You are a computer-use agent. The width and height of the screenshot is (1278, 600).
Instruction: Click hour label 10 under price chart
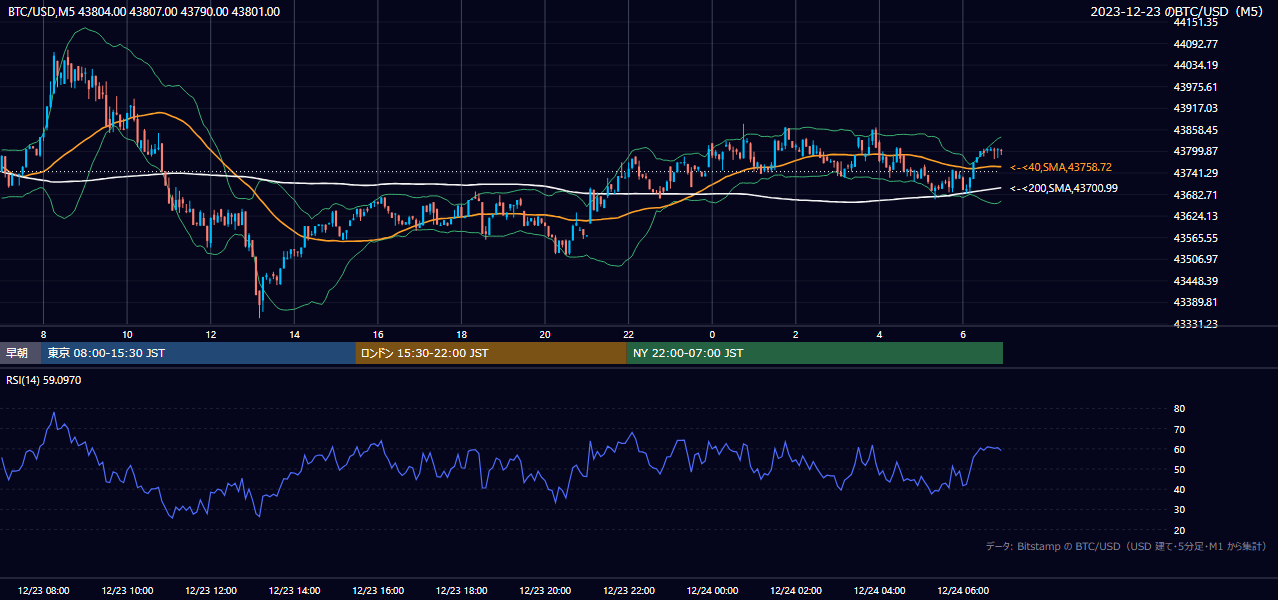[x=127, y=334]
